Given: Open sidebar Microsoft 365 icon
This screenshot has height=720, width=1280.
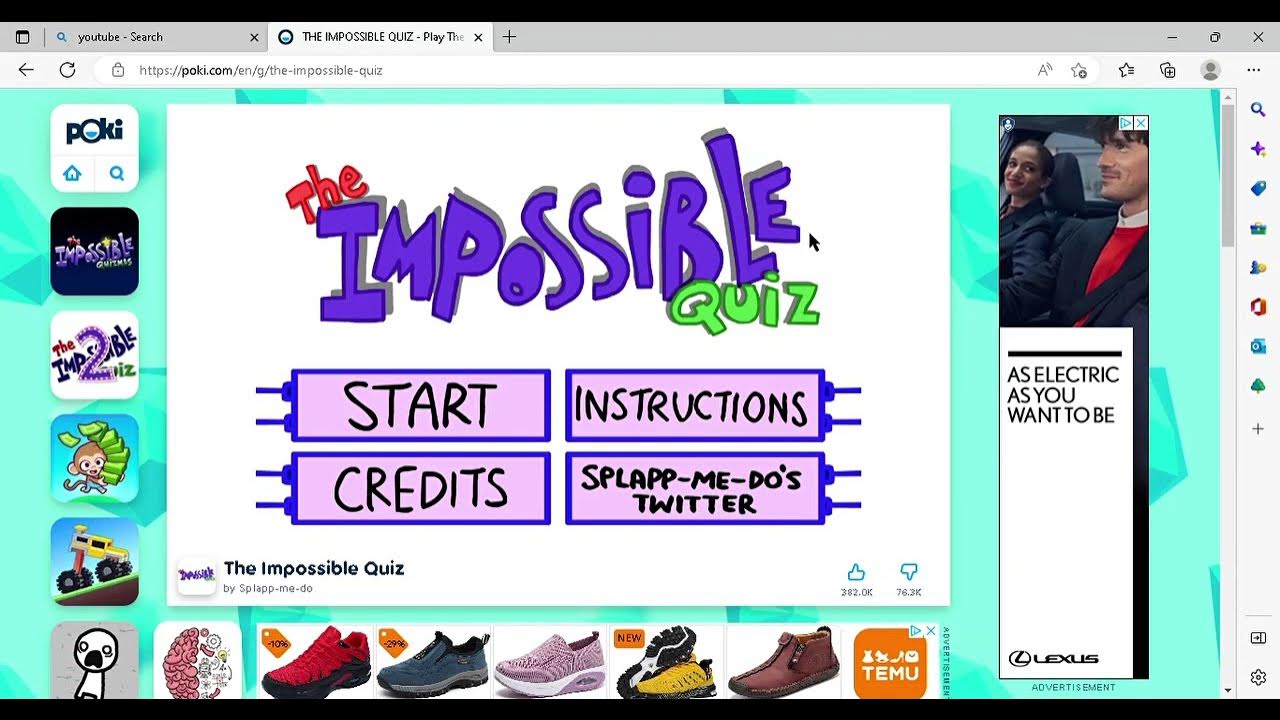Looking at the screenshot, I should (1258, 307).
